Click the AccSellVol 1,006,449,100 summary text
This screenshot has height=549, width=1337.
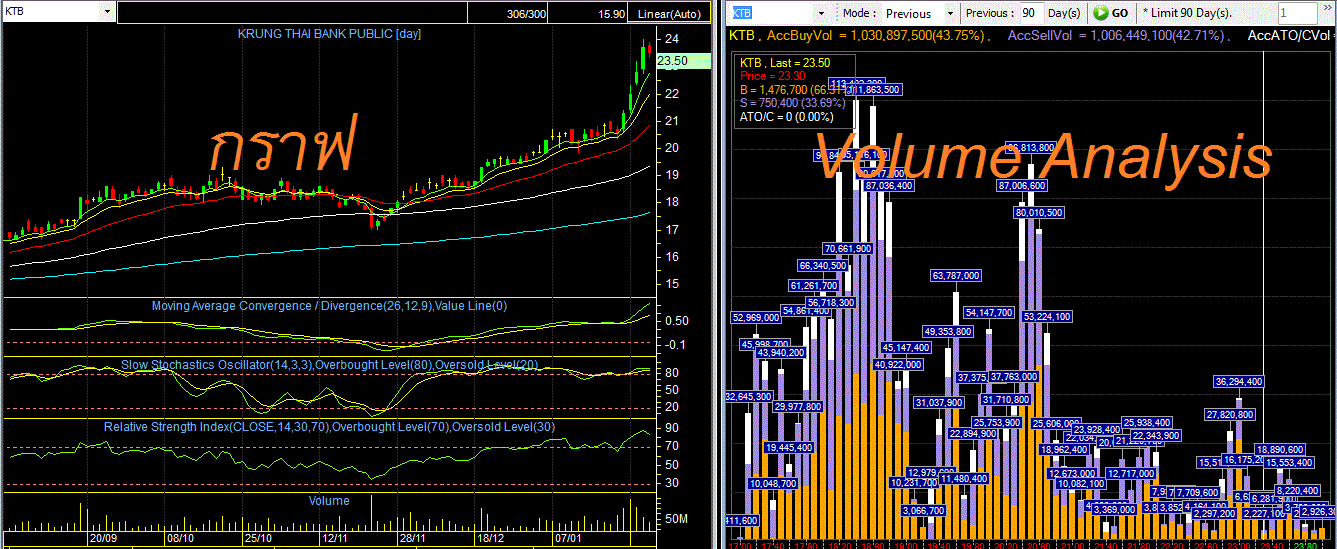point(1116,35)
